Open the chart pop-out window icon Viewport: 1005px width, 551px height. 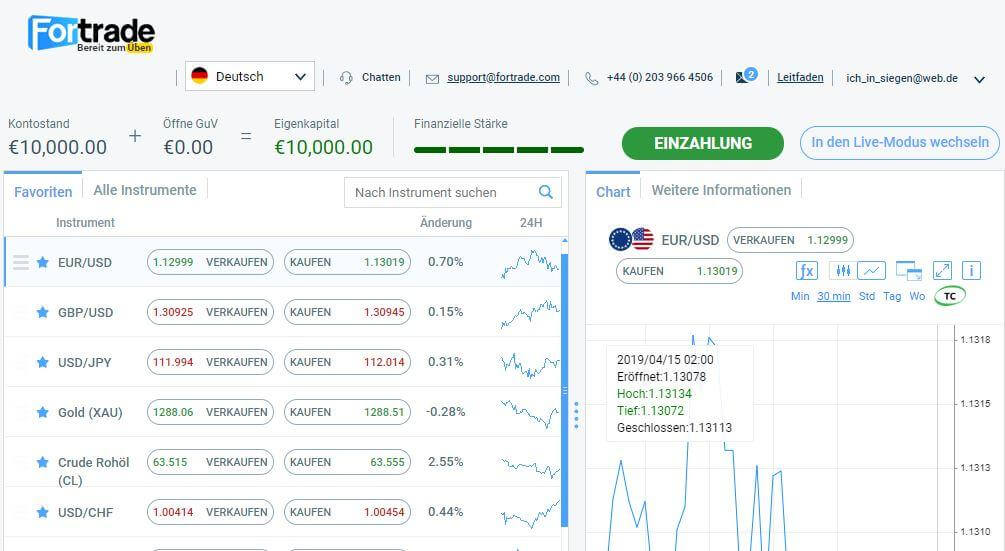[908, 270]
